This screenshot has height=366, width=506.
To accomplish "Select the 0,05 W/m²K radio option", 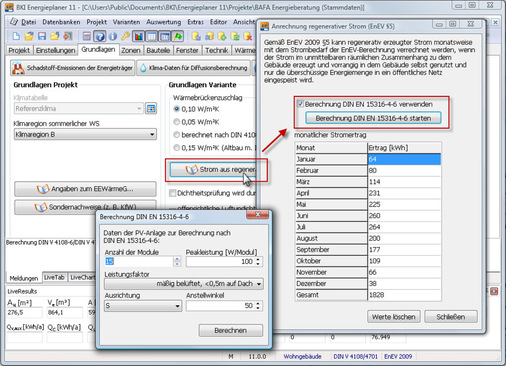I will (177, 122).
